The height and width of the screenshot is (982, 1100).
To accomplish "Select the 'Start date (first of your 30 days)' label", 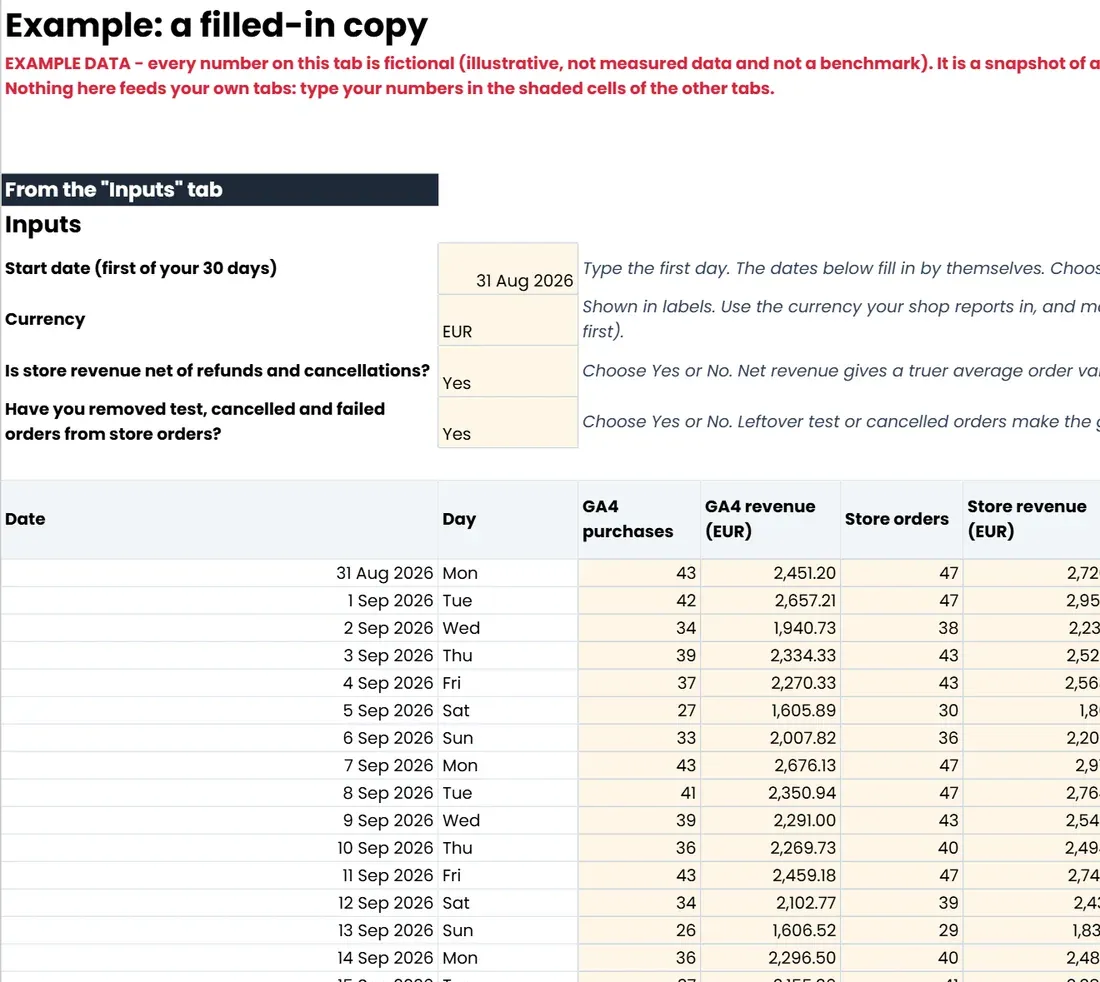I will [141, 268].
